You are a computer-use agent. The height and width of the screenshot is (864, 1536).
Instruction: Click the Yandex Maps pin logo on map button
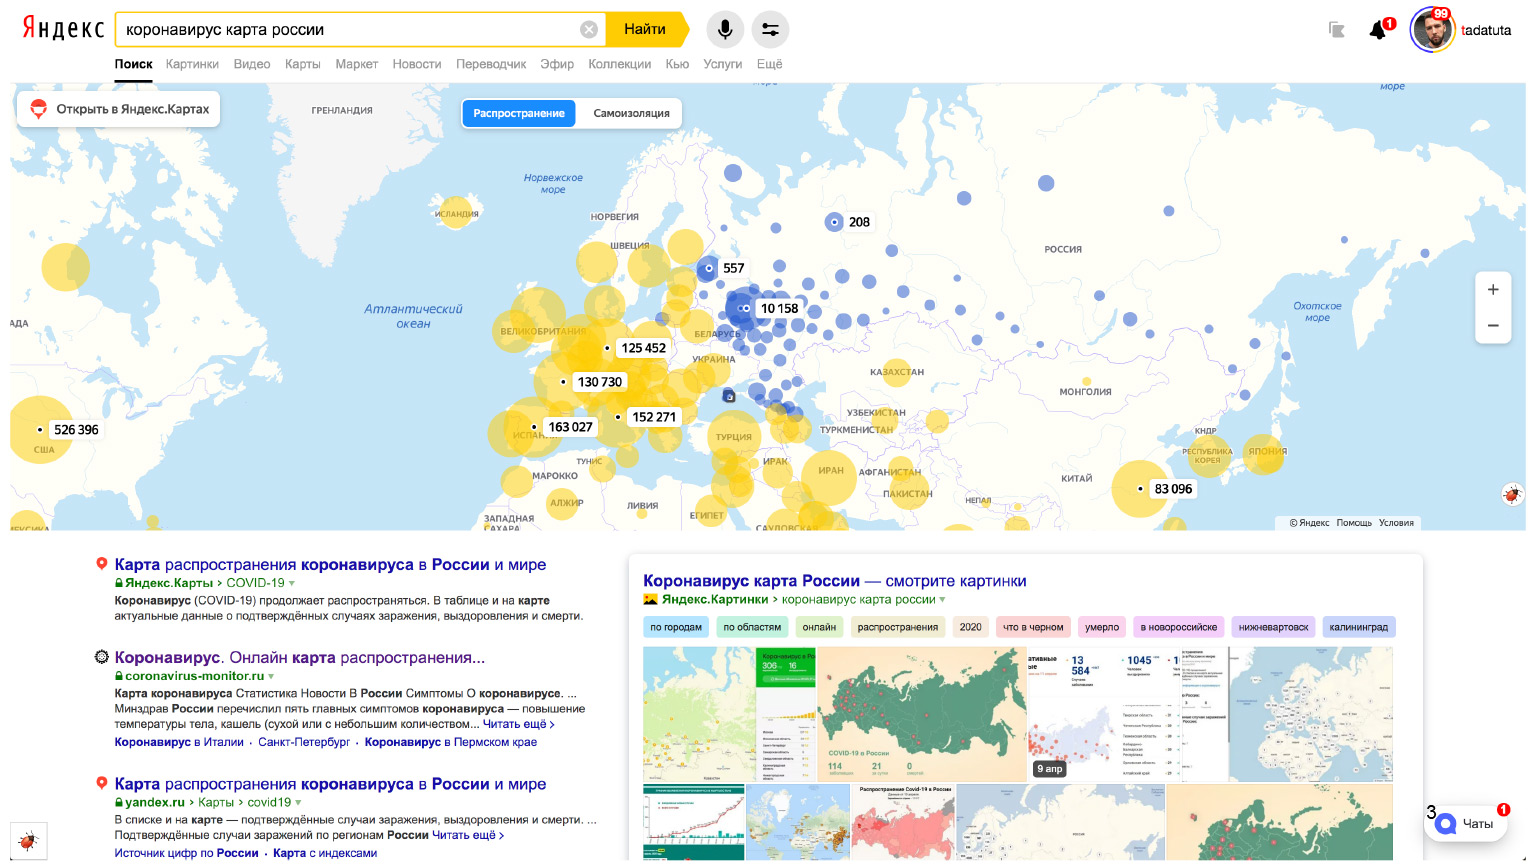click(x=38, y=109)
